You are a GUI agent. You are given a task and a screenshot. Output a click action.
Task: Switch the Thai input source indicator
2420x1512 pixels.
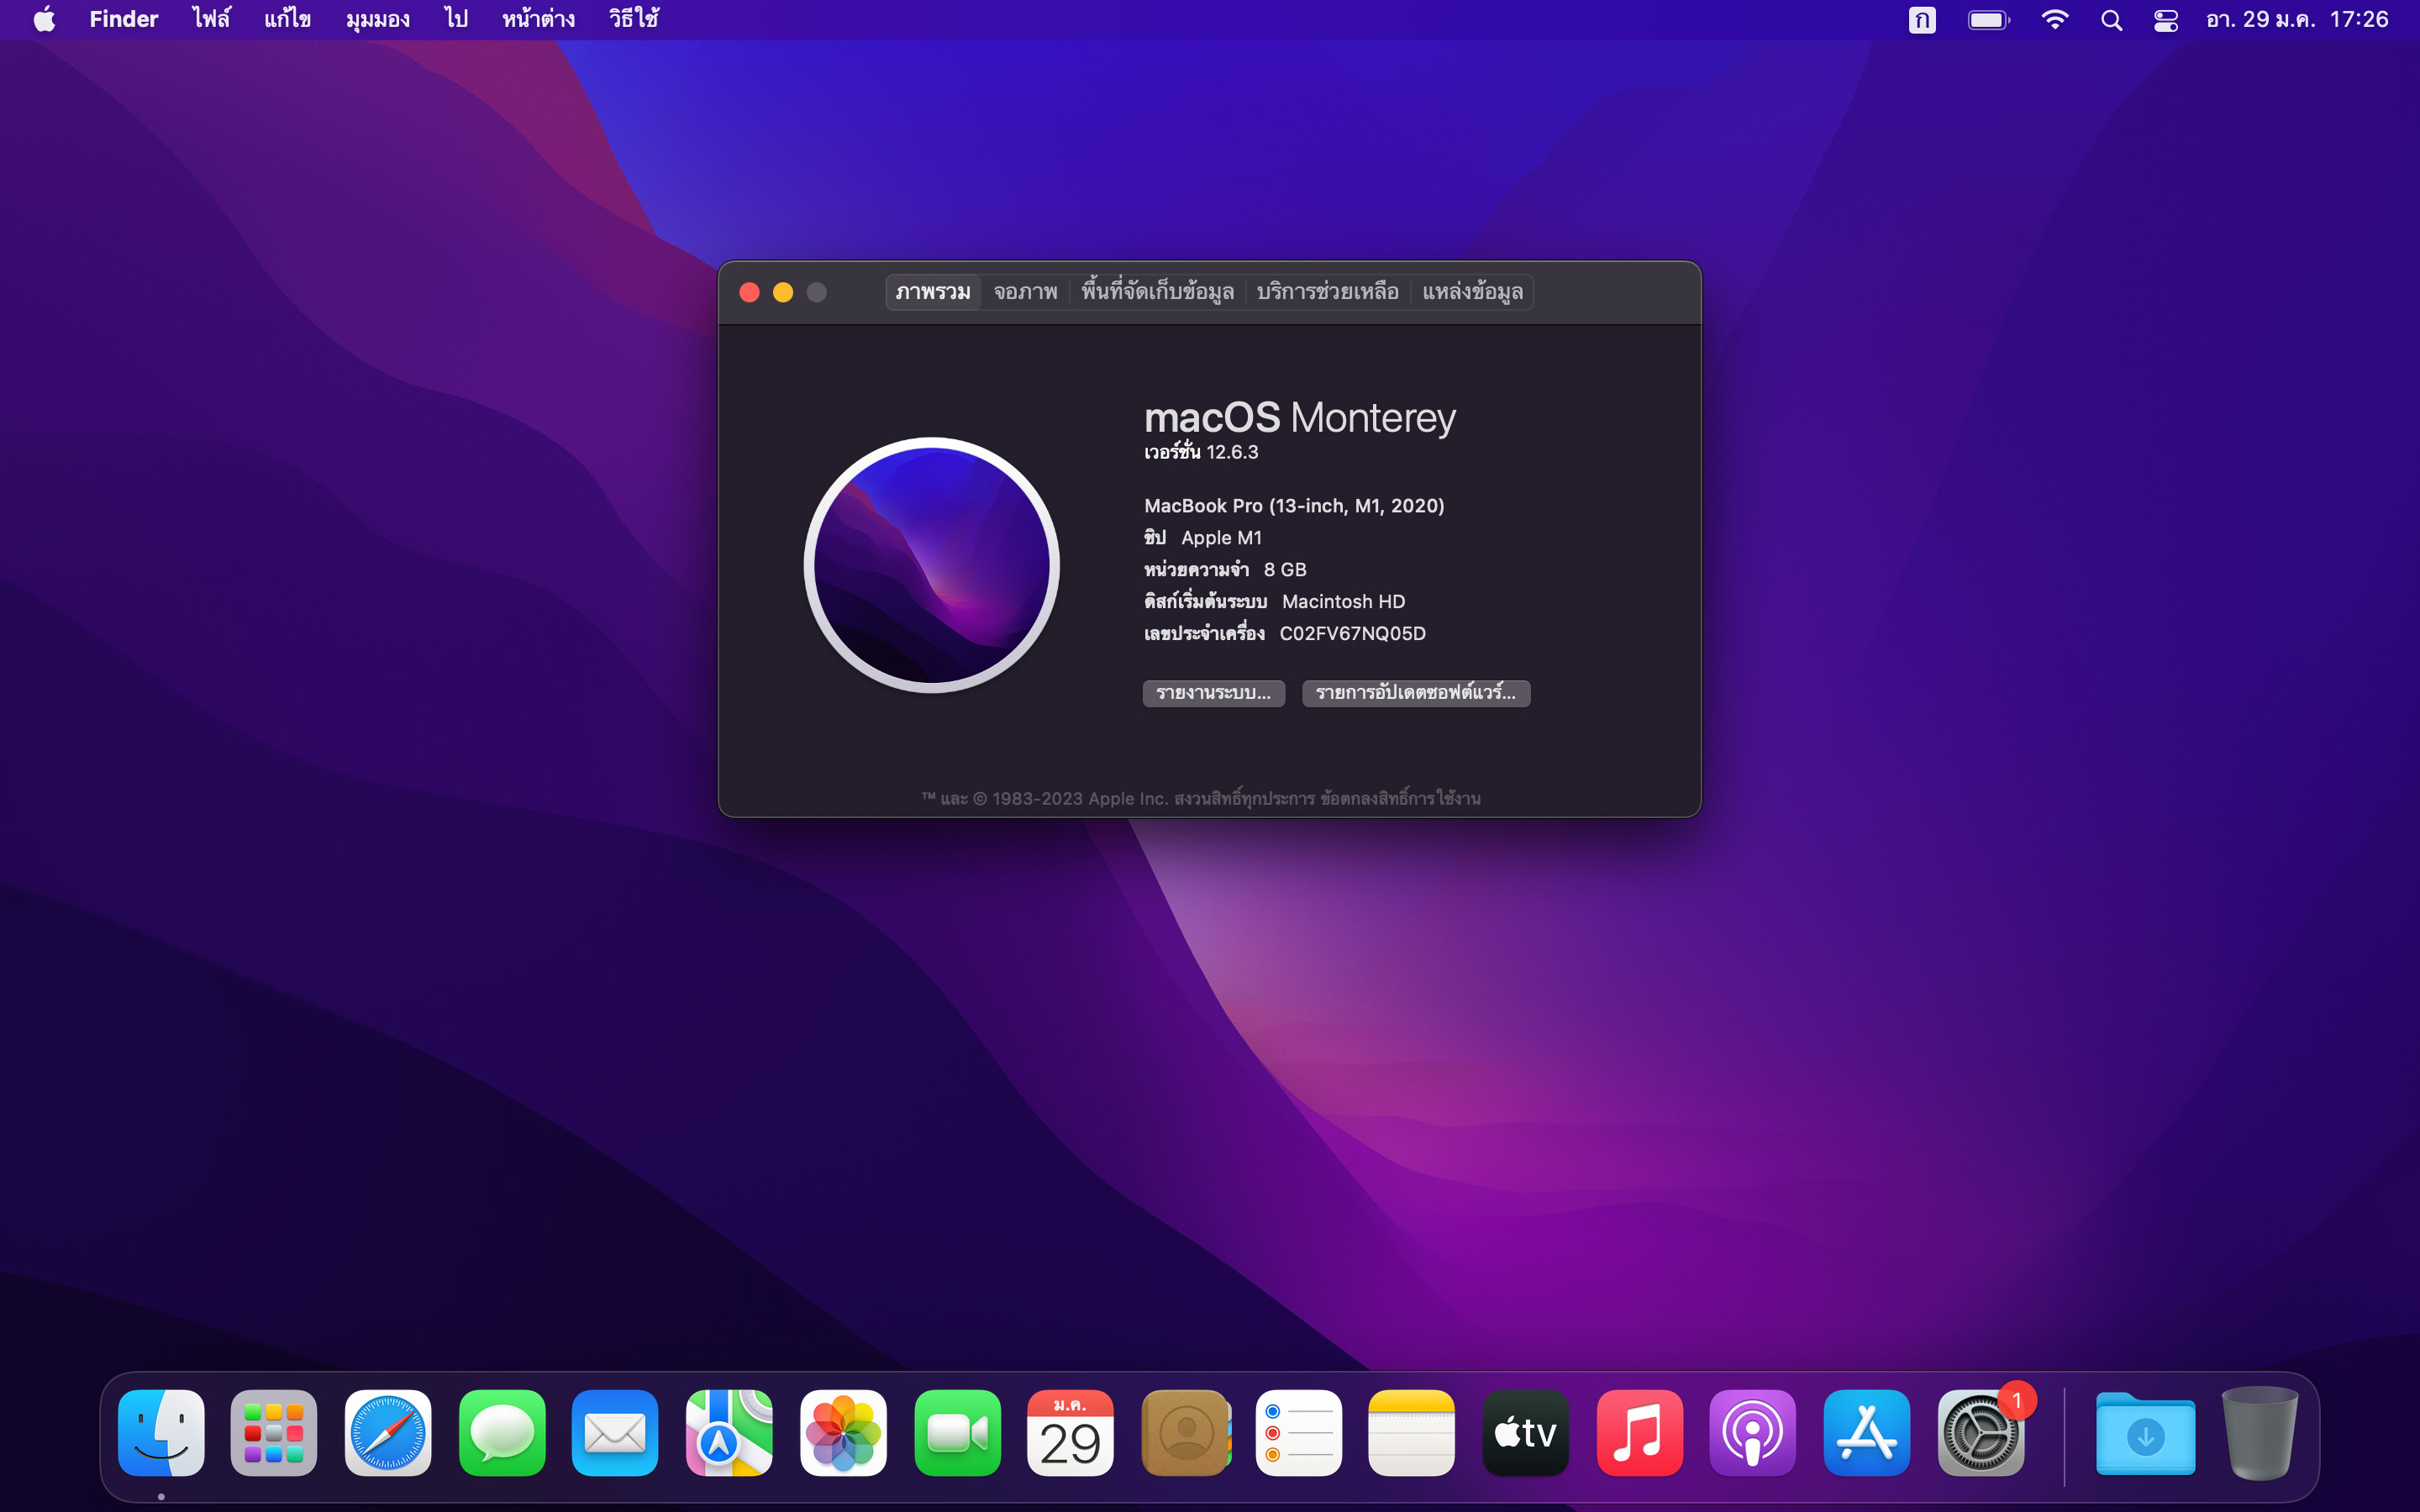(x=1921, y=20)
